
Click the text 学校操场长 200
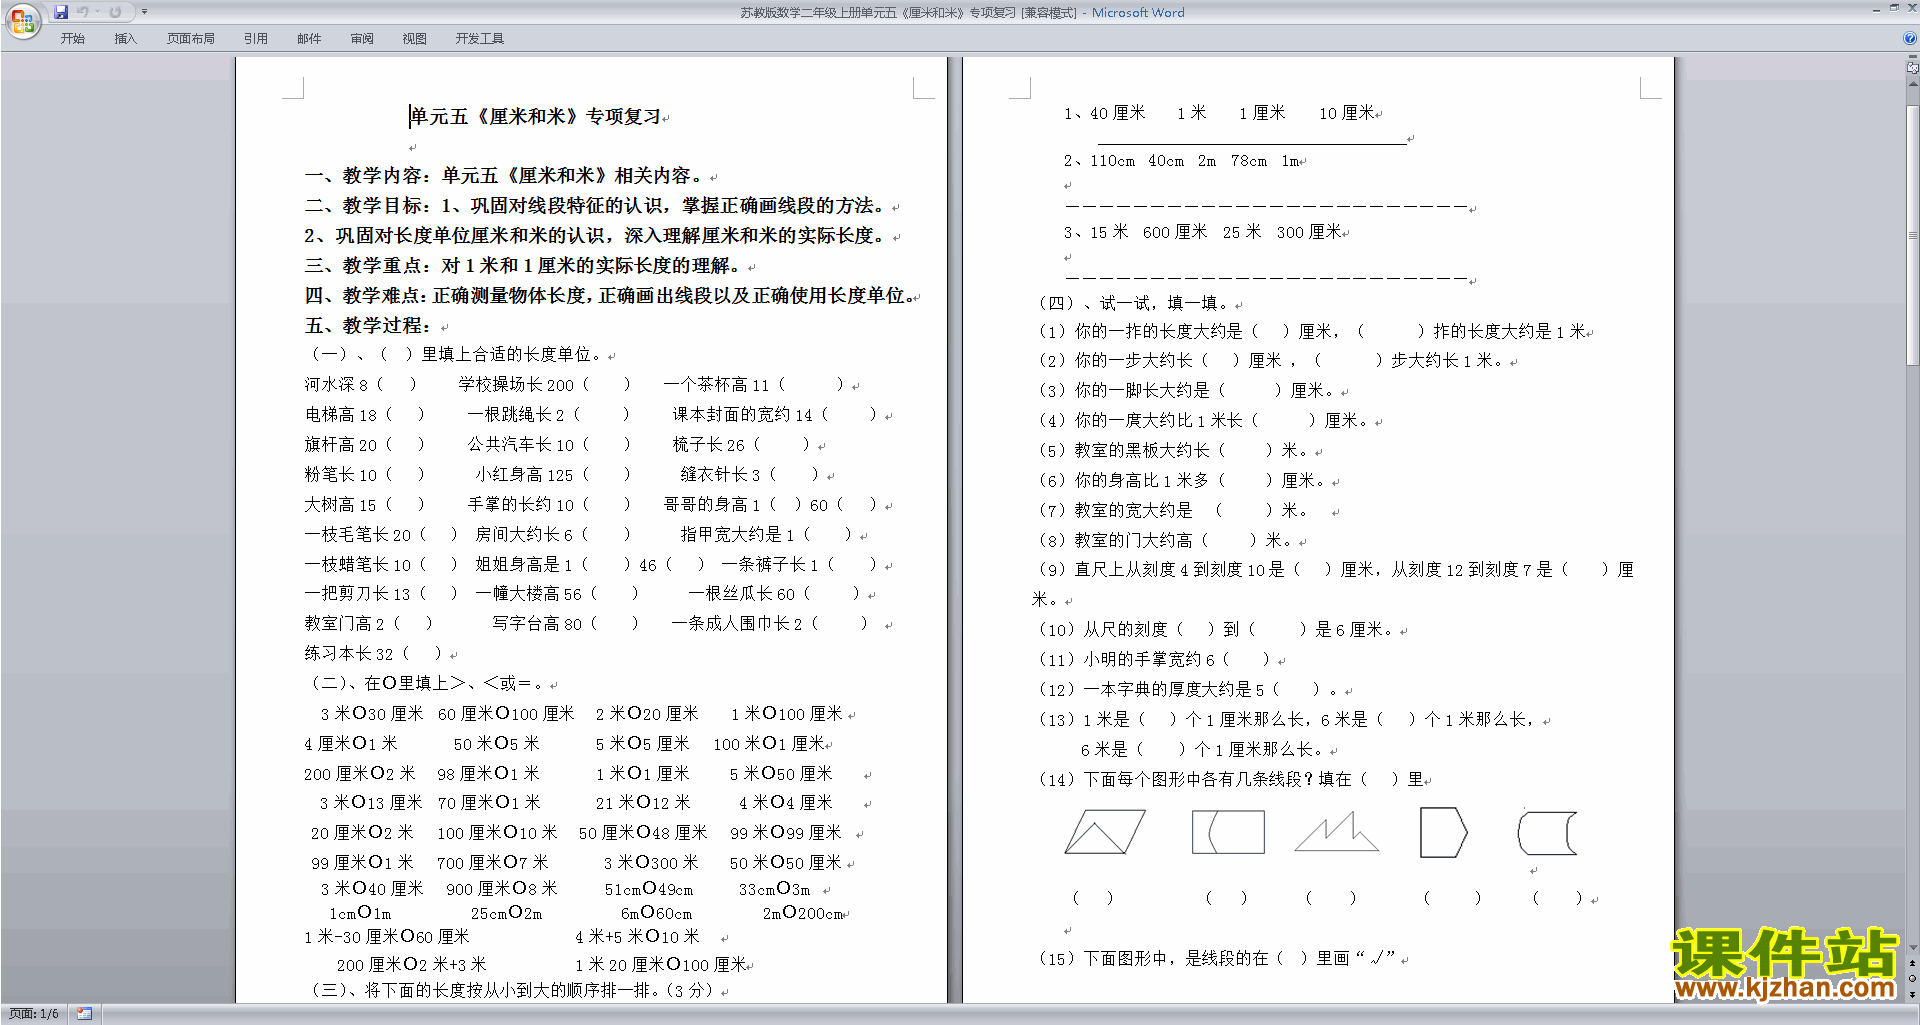516,385
